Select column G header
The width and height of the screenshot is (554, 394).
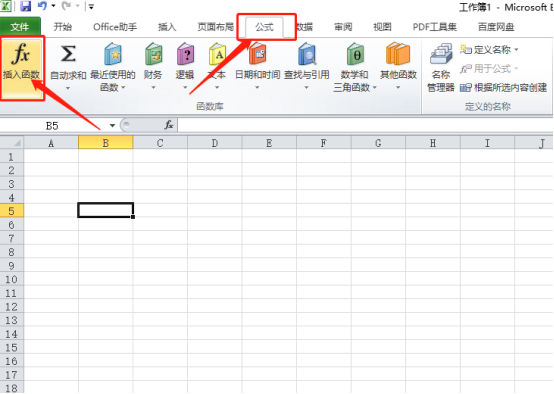(378, 143)
